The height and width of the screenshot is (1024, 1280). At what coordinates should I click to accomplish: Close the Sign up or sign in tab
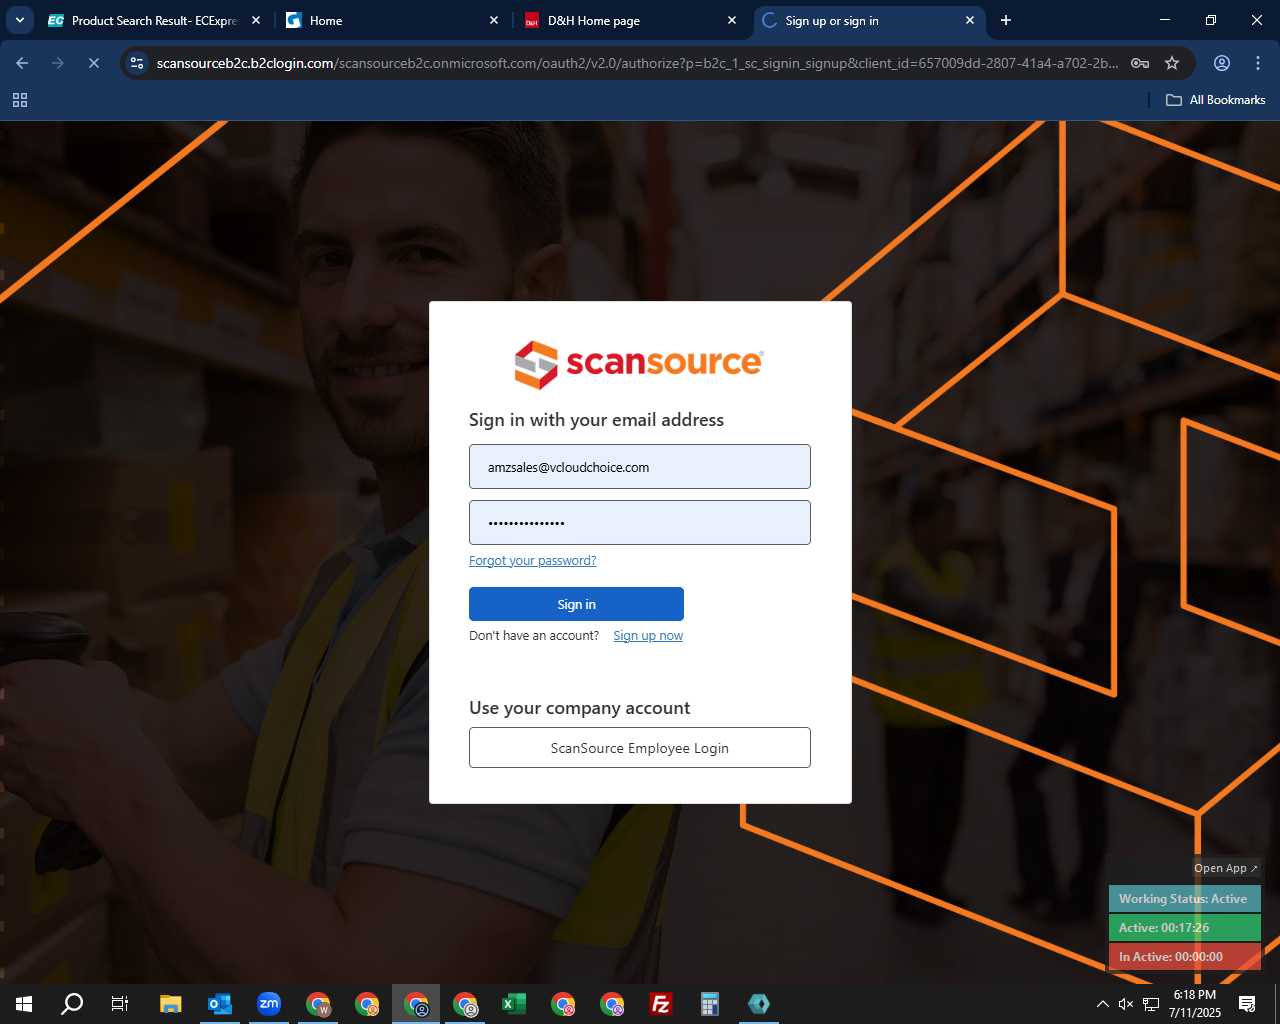pos(970,20)
